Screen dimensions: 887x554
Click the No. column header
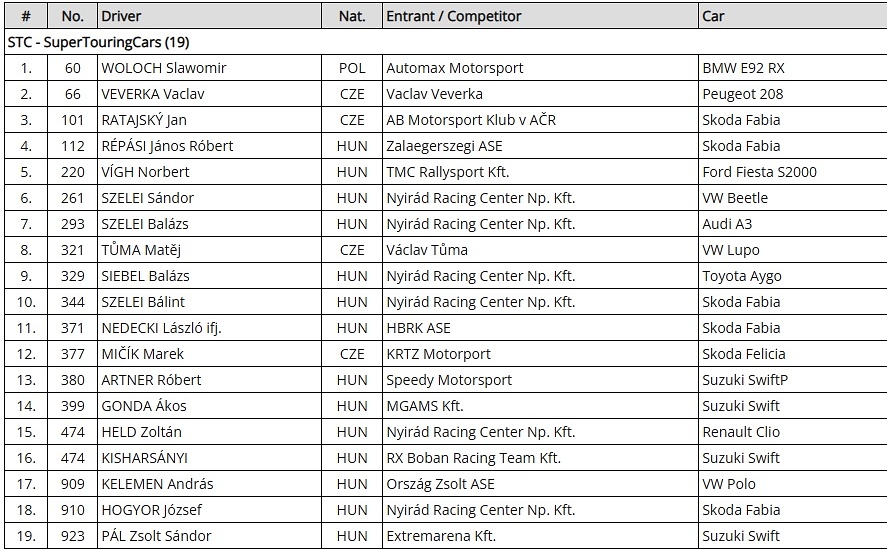tap(72, 16)
